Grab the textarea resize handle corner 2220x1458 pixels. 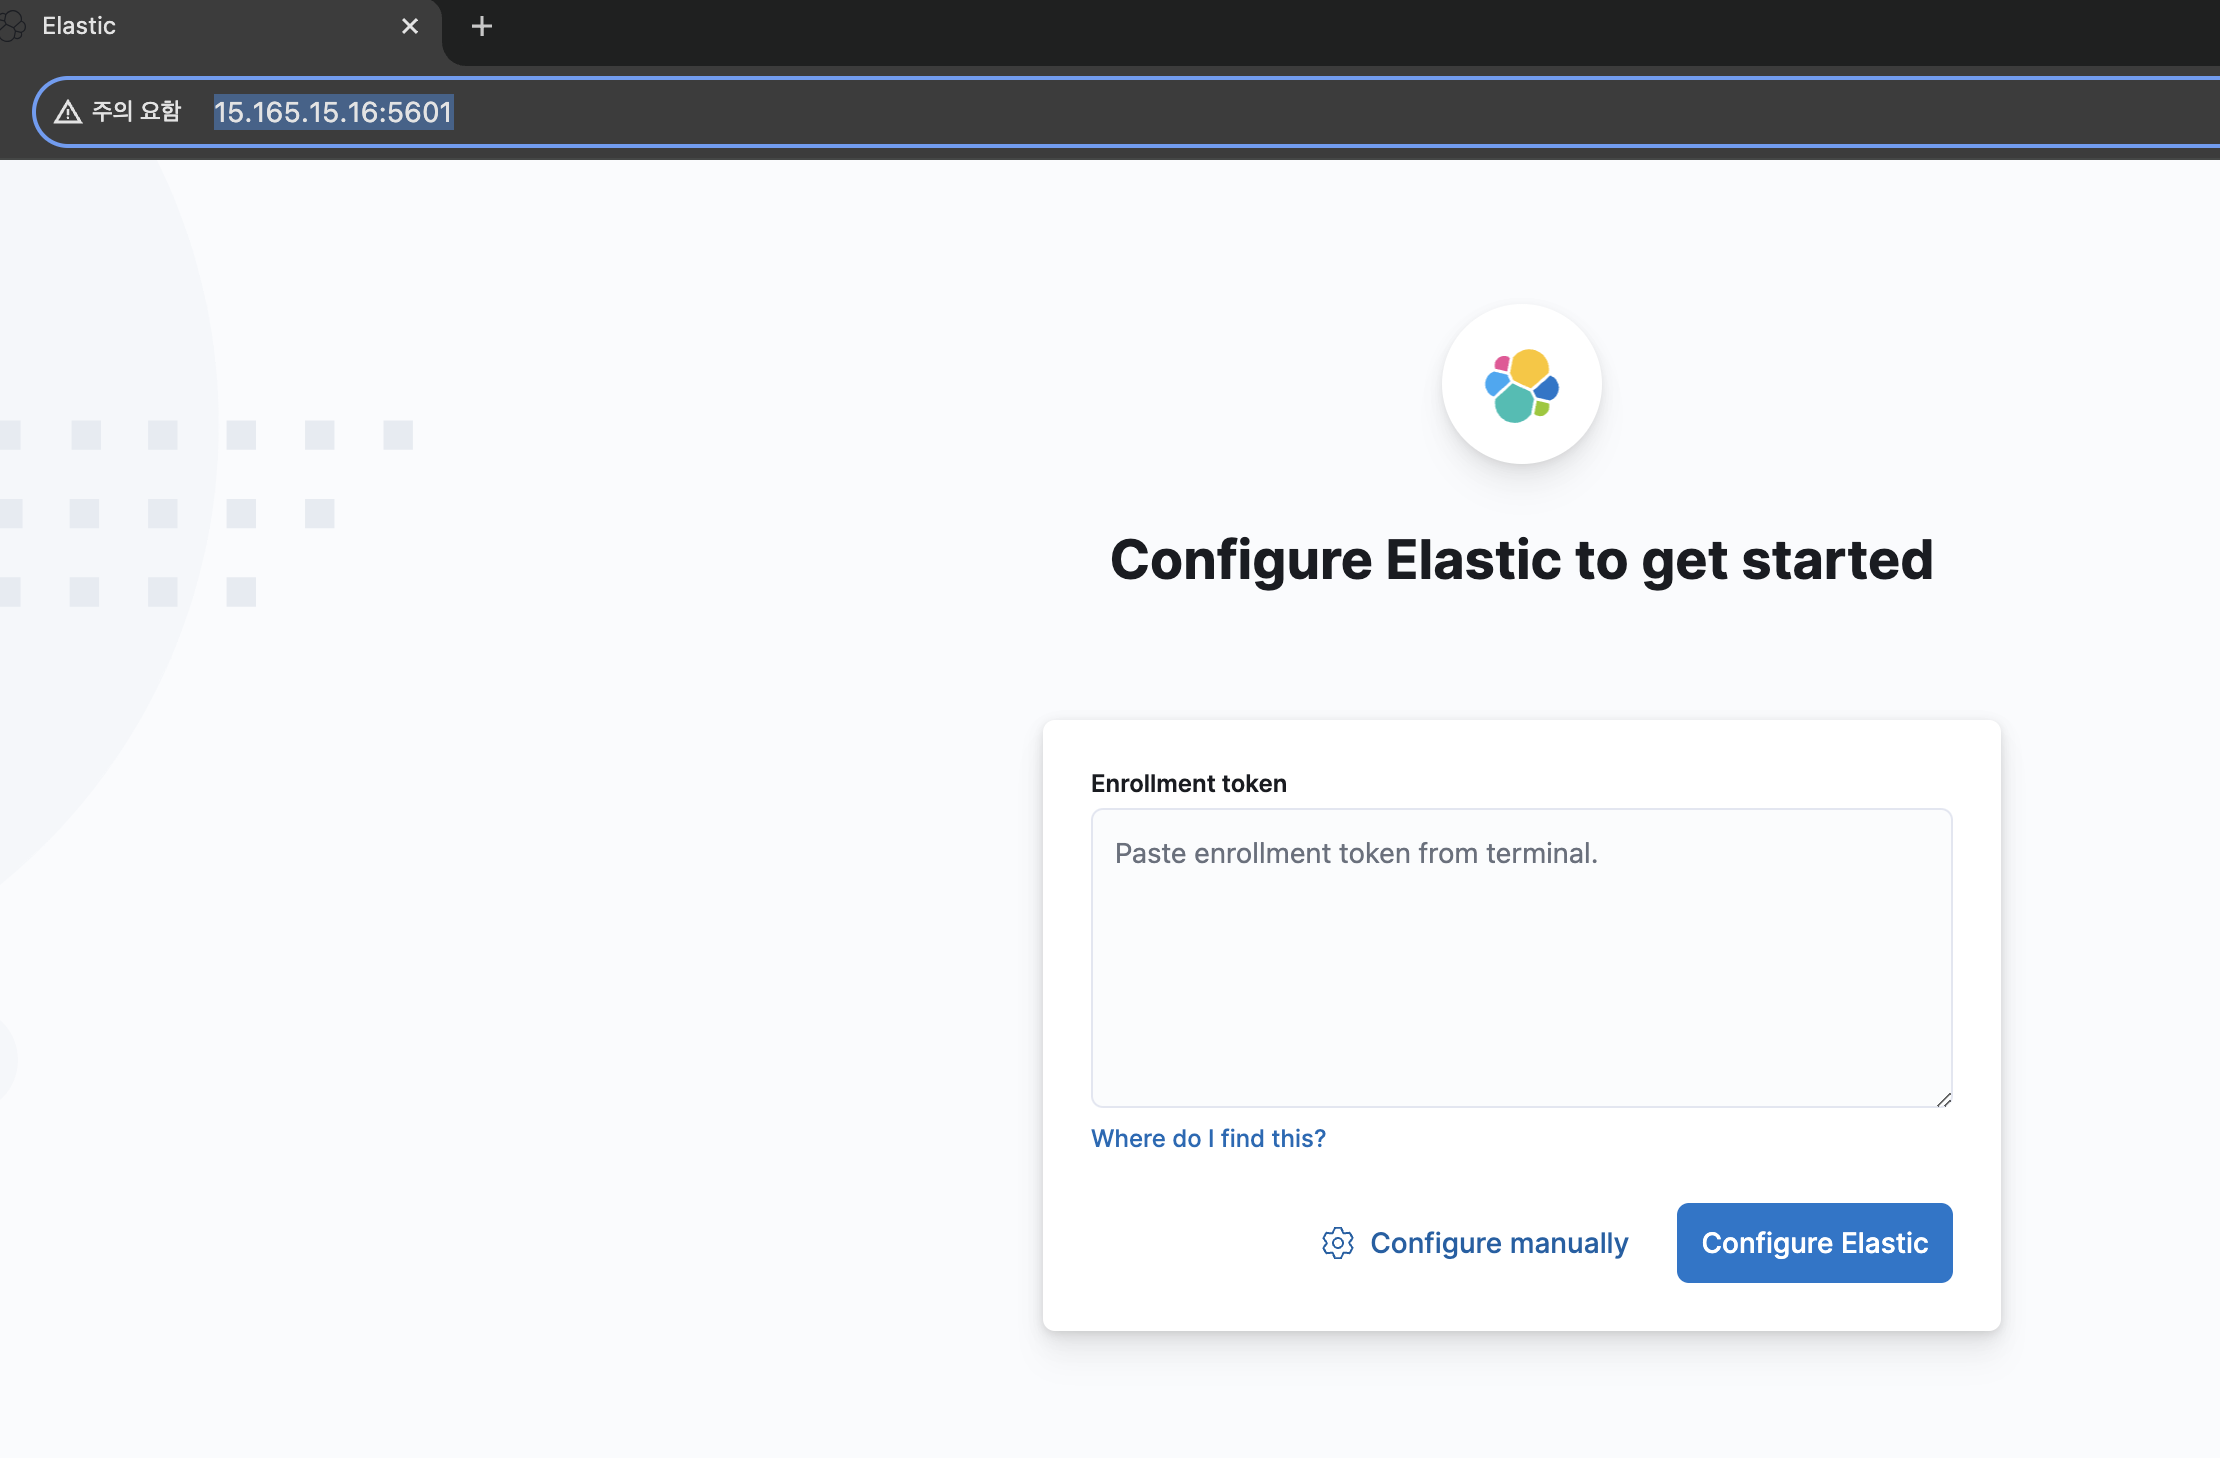[1943, 1099]
